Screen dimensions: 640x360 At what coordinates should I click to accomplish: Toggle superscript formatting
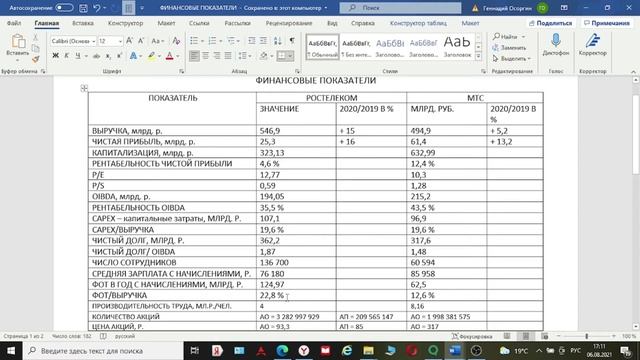[x=119, y=56]
